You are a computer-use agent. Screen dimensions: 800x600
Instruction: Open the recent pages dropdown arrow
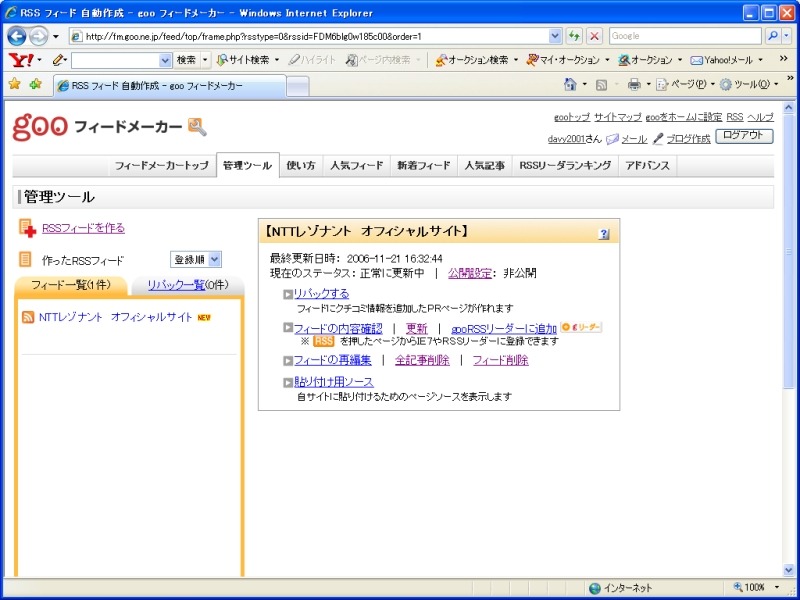pyautogui.click(x=56, y=37)
